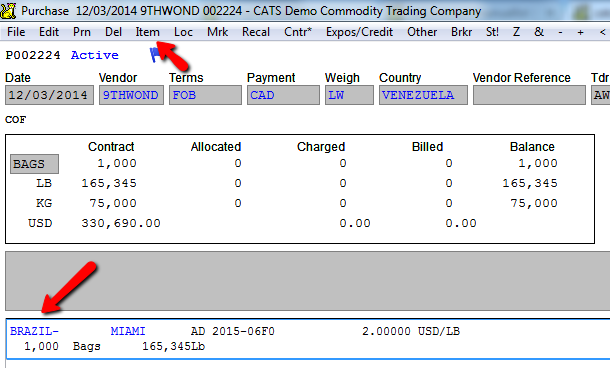
Task: Click the CATS application icon in title bar
Action: point(8,10)
